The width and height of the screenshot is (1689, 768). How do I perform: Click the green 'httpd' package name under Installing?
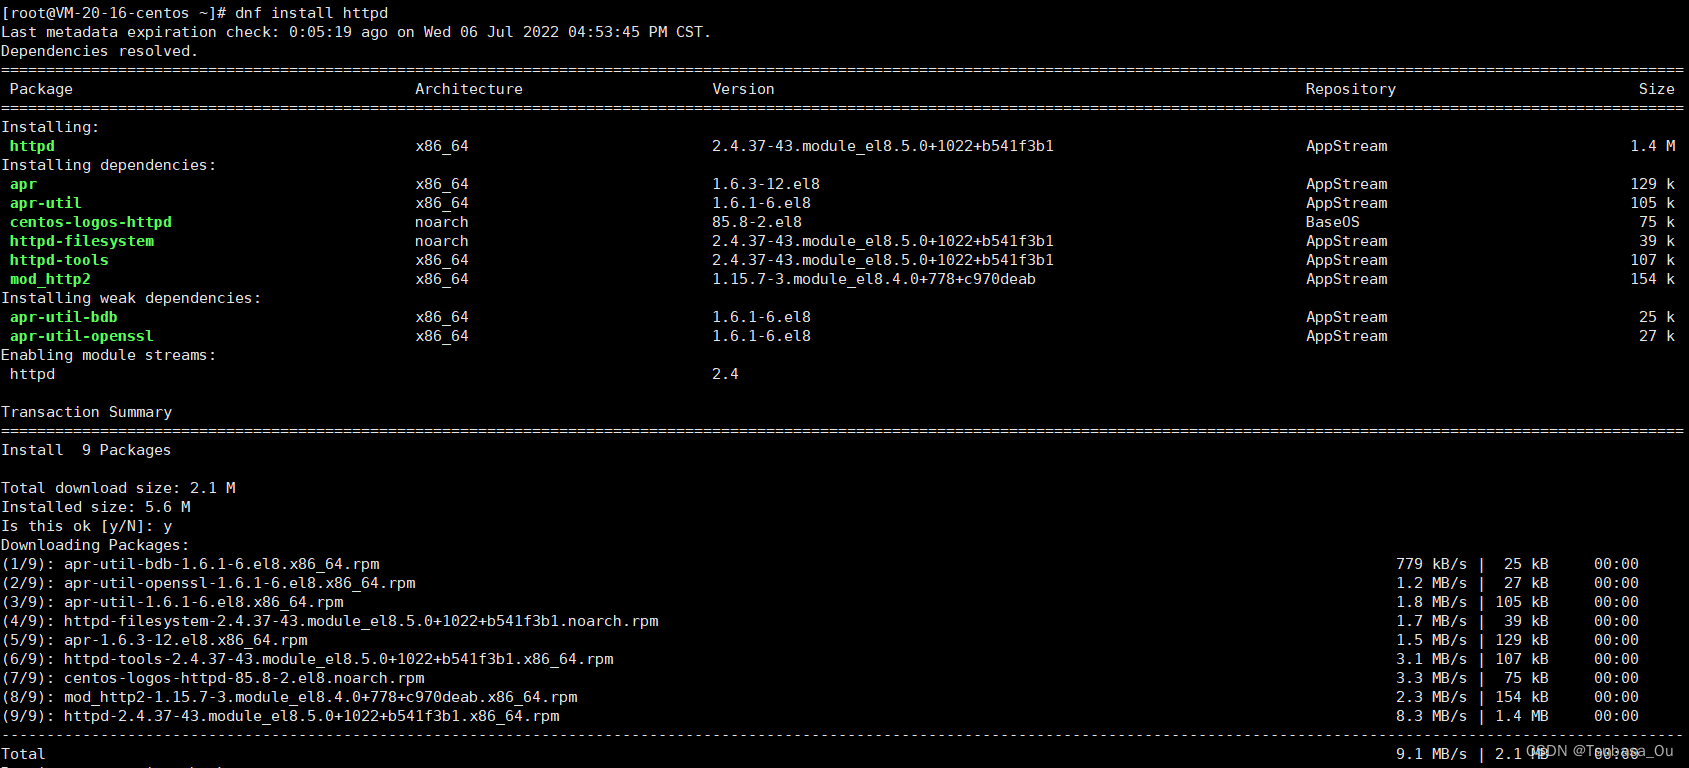point(32,146)
